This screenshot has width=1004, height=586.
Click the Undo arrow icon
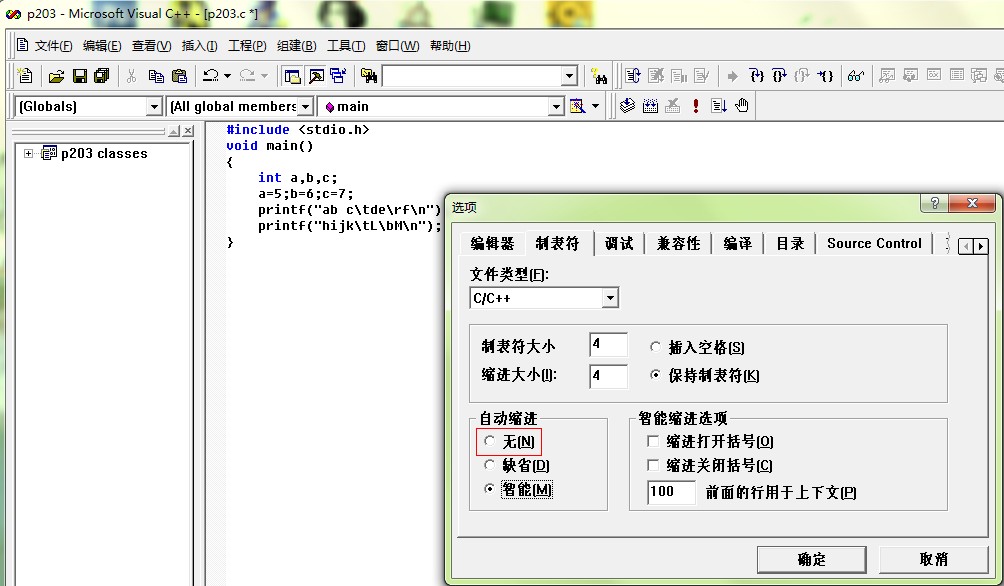point(211,76)
